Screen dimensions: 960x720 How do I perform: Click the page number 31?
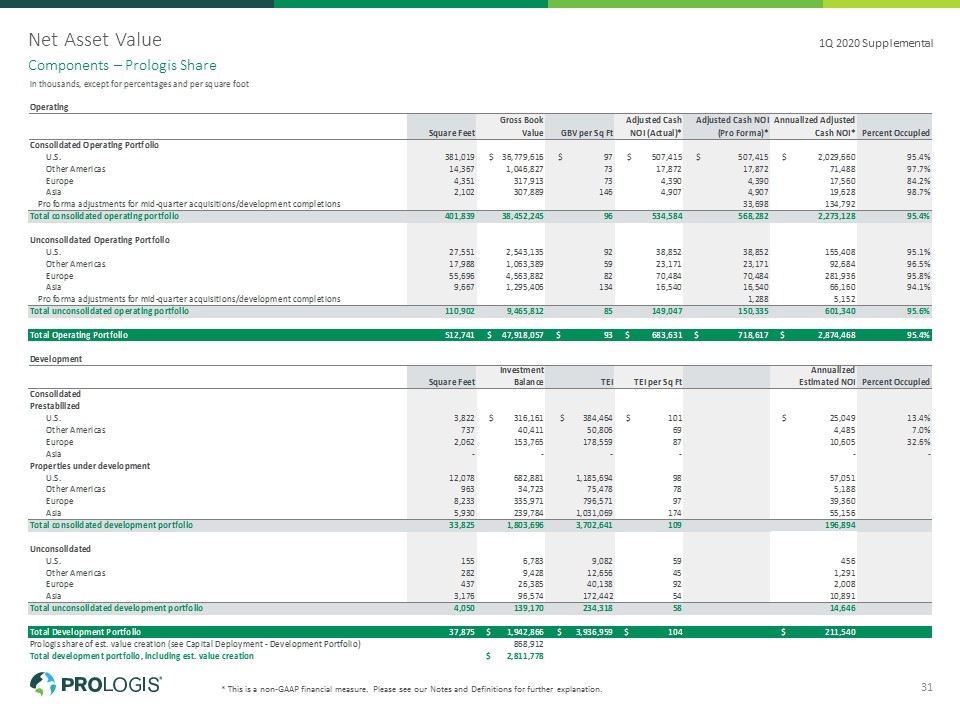pyautogui.click(x=927, y=687)
